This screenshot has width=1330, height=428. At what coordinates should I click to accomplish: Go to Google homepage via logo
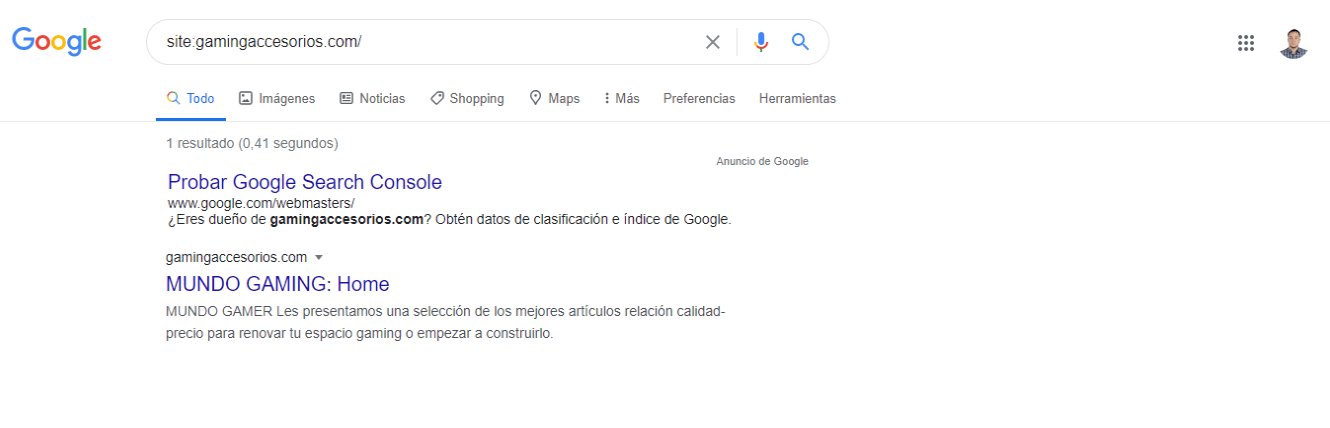(56, 41)
